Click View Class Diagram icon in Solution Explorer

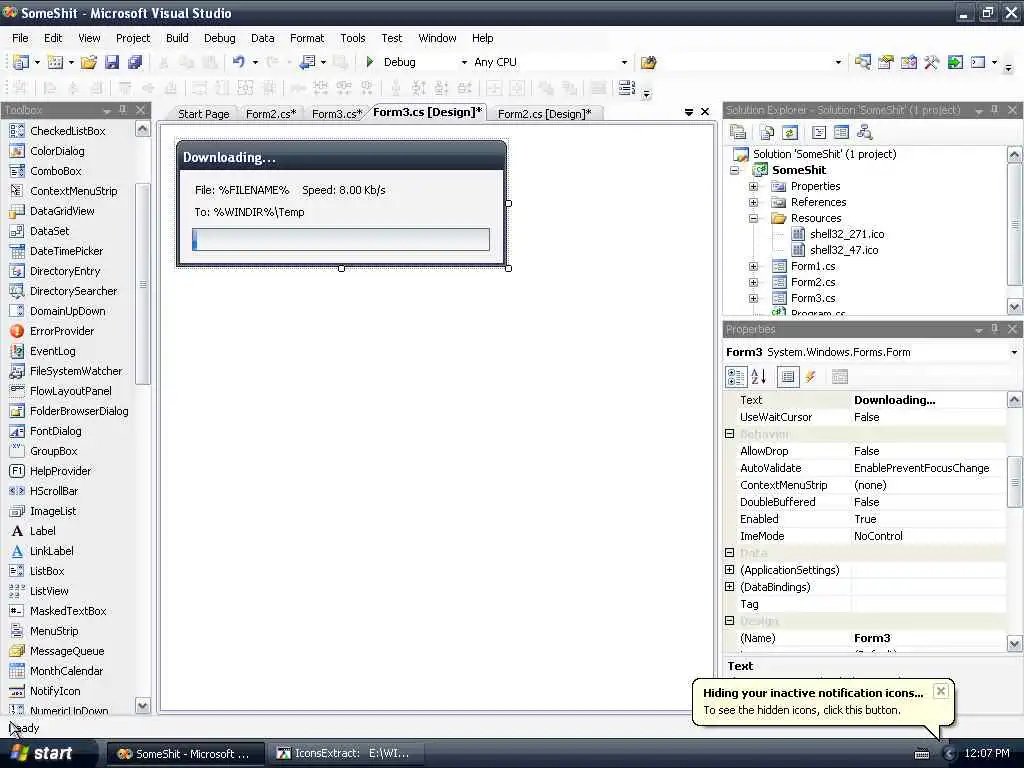[x=865, y=133]
